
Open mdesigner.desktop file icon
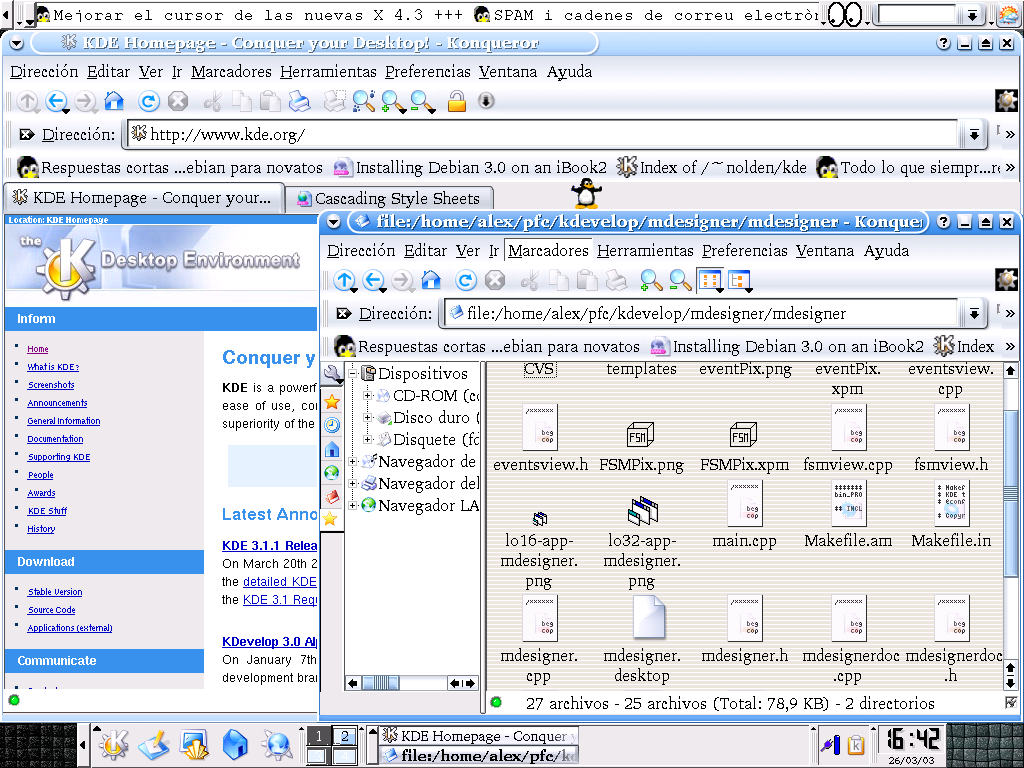pyautogui.click(x=649, y=617)
